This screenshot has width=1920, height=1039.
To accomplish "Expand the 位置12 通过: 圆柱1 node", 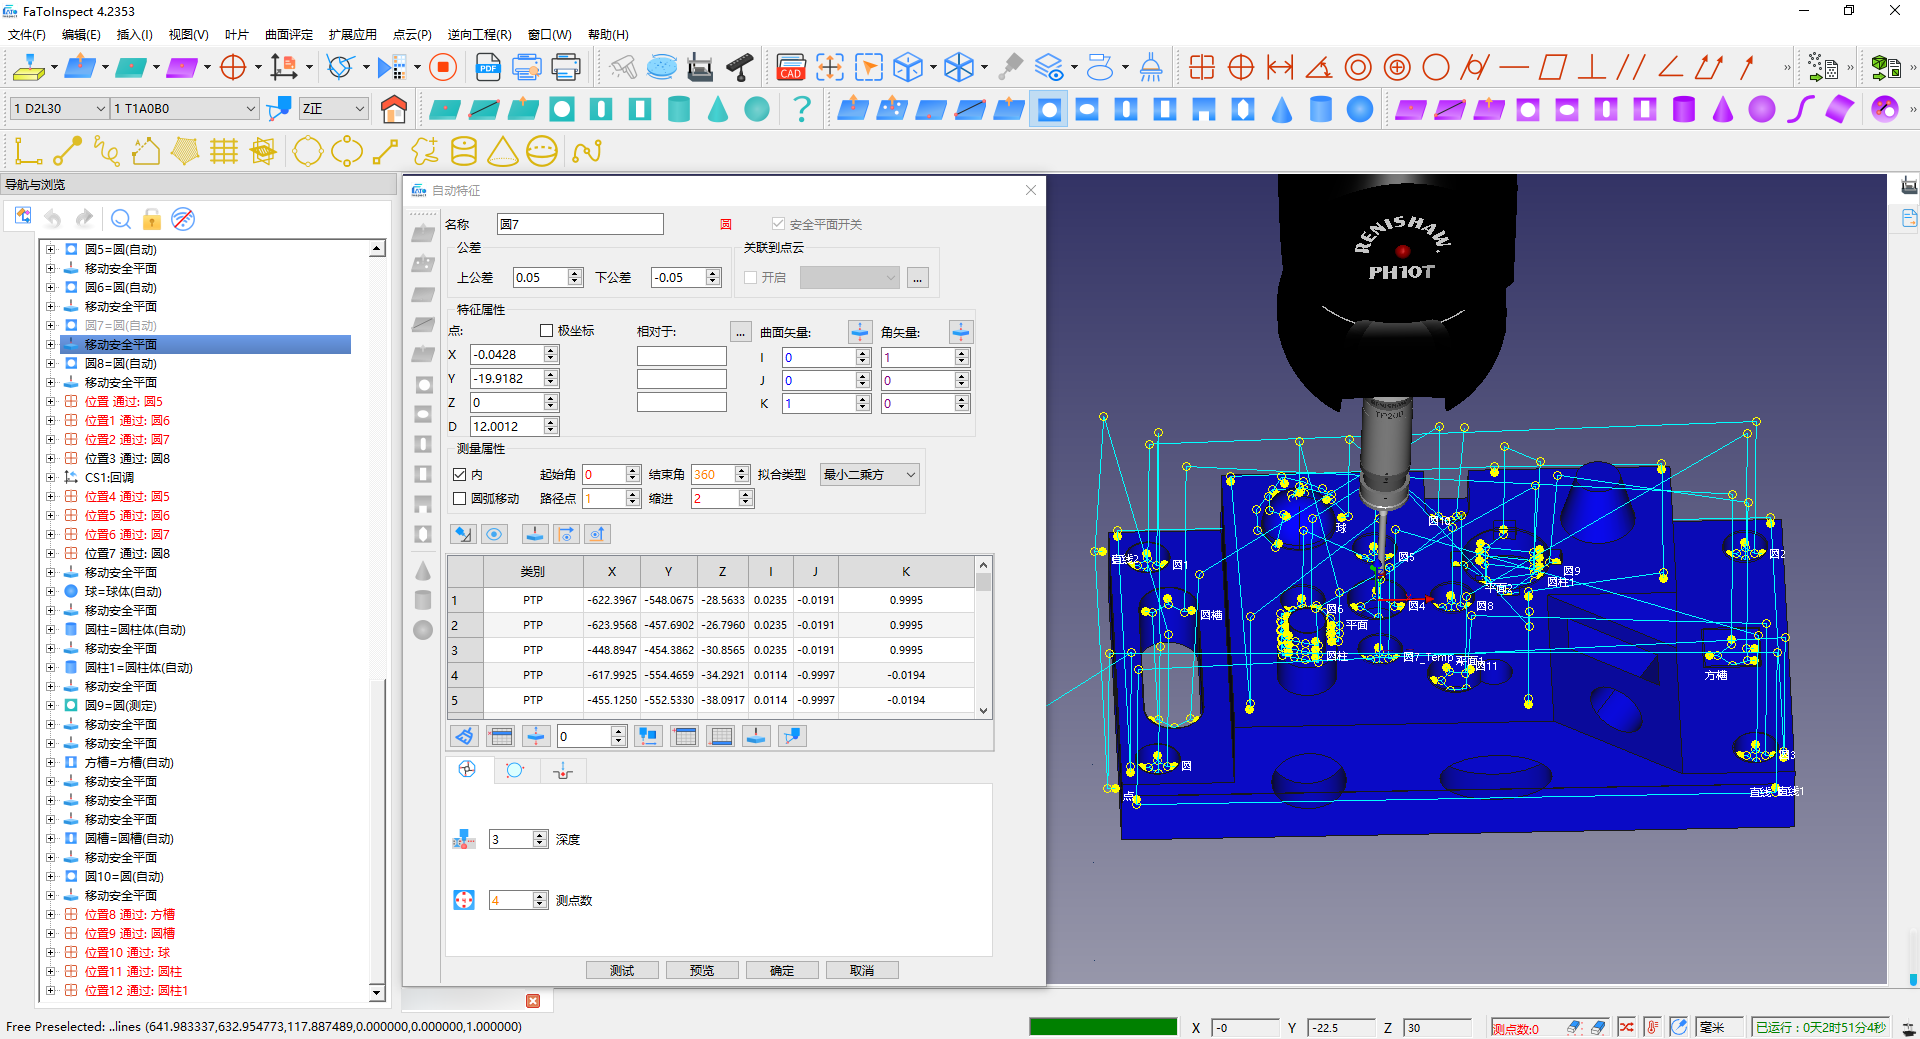I will point(50,991).
